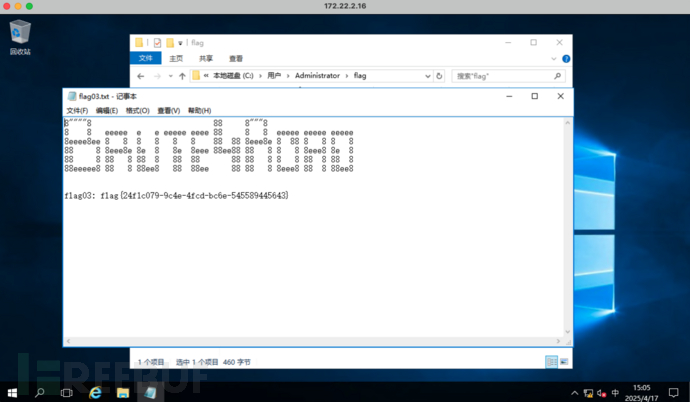This screenshot has width=690, height=402.
Task: Open Explorer recent locations dropdown
Action: click(x=171, y=76)
